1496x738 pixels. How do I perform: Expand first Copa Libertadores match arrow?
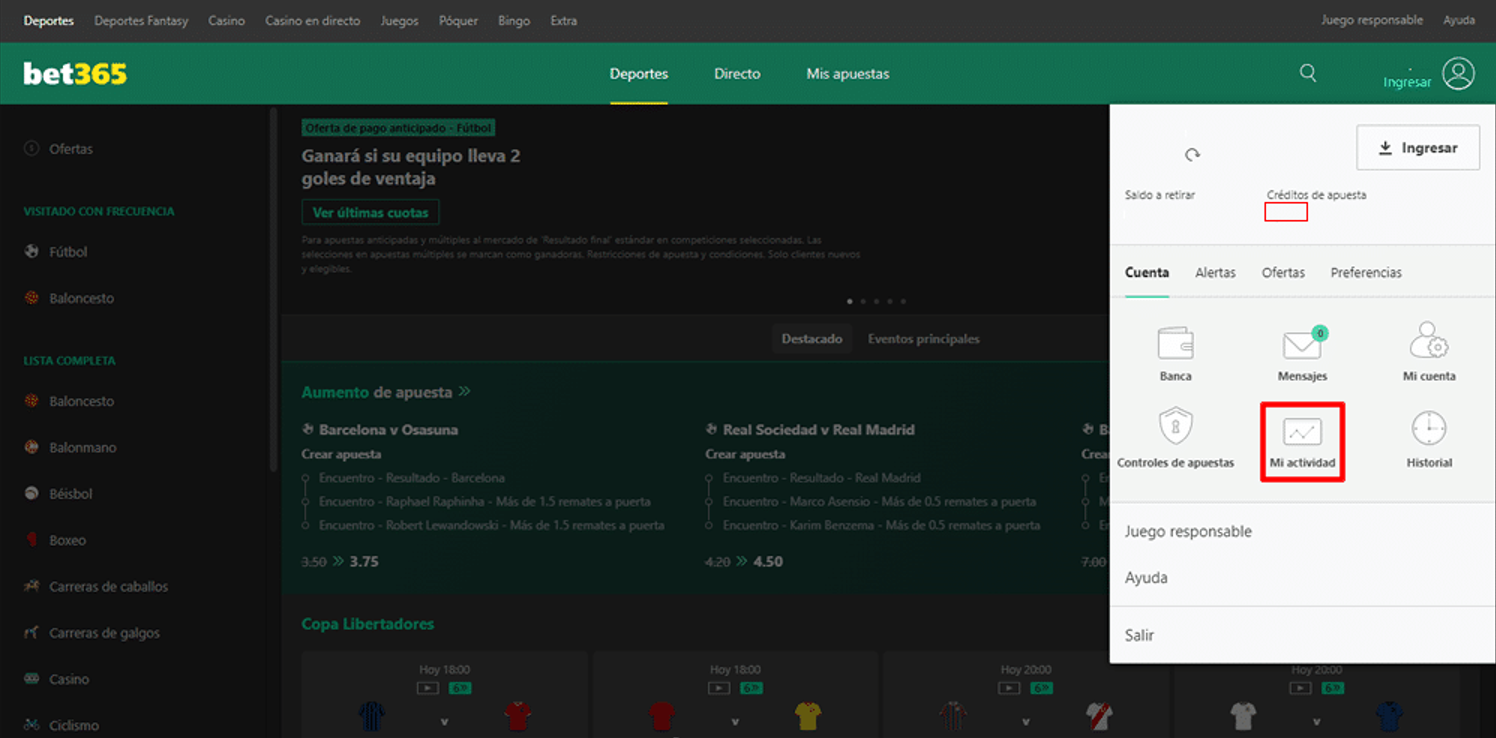point(443,721)
